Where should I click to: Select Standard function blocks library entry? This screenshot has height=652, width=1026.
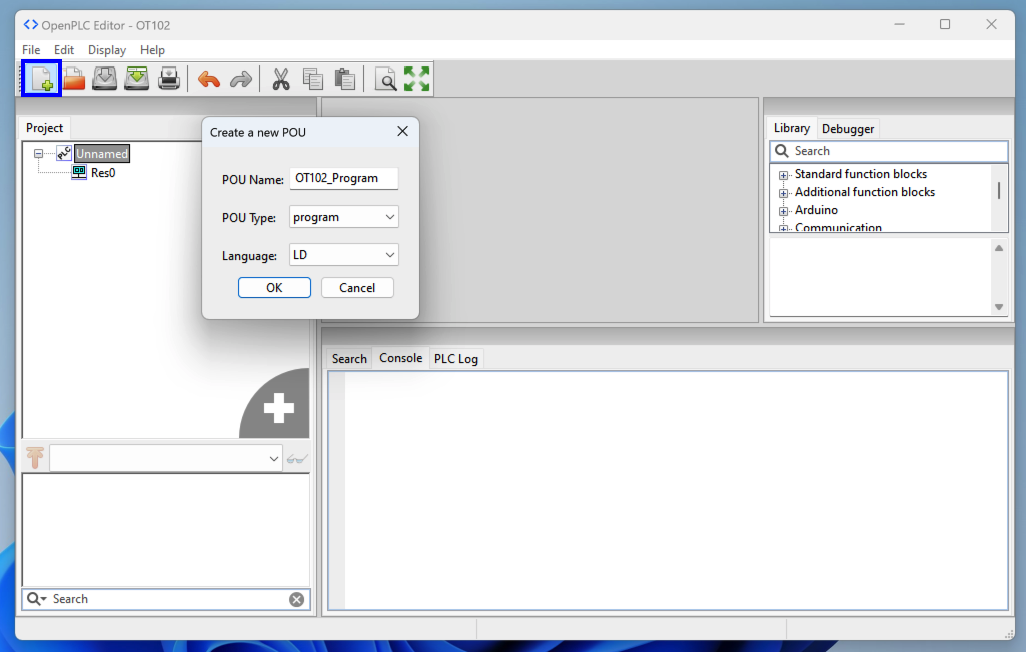tap(860, 174)
